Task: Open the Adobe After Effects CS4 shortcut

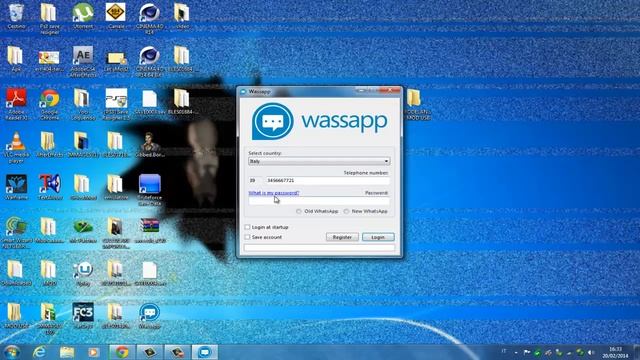Action: pos(83,60)
